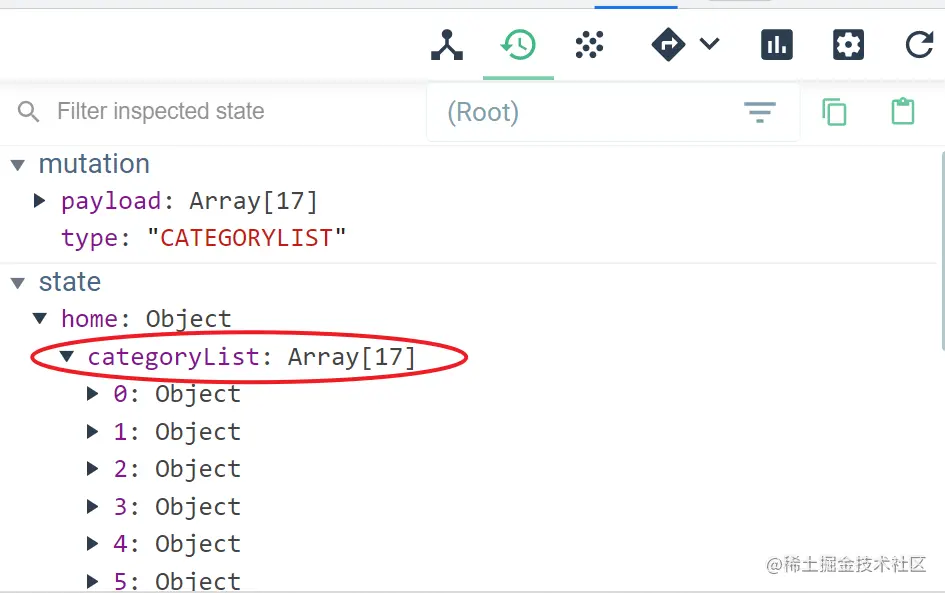Open the Routing tab icon
The image size is (945, 593).
pos(668,45)
